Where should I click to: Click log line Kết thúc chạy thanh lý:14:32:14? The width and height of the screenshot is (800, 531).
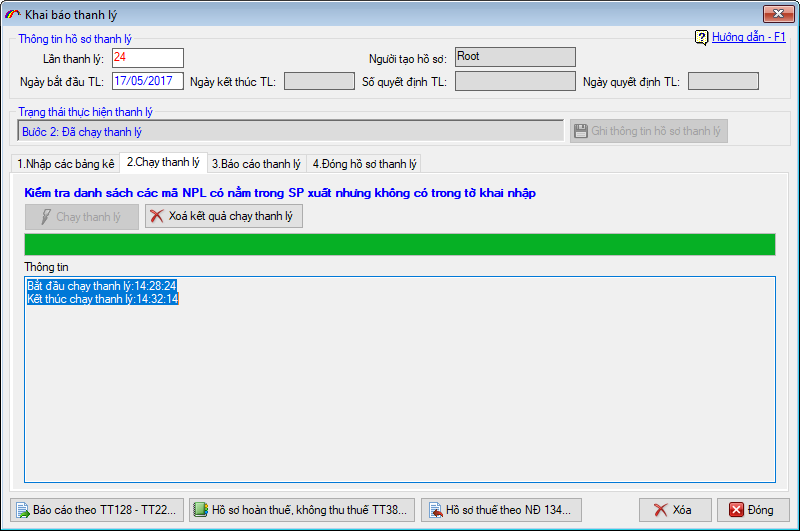103,299
